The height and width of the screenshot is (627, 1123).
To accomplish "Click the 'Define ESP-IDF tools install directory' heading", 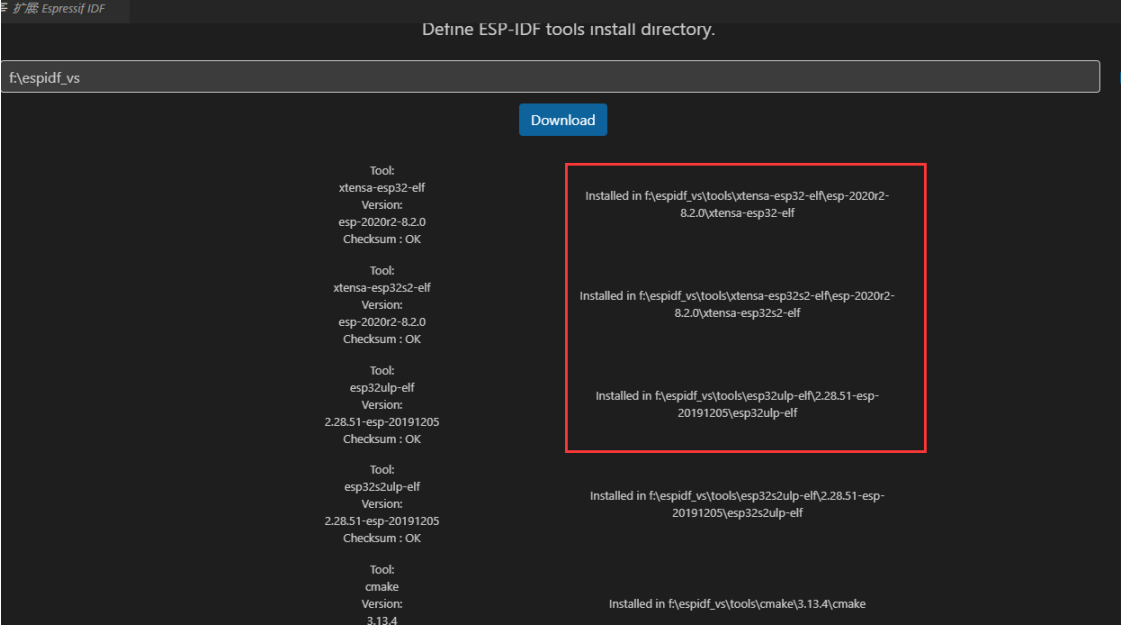I will 568,29.
